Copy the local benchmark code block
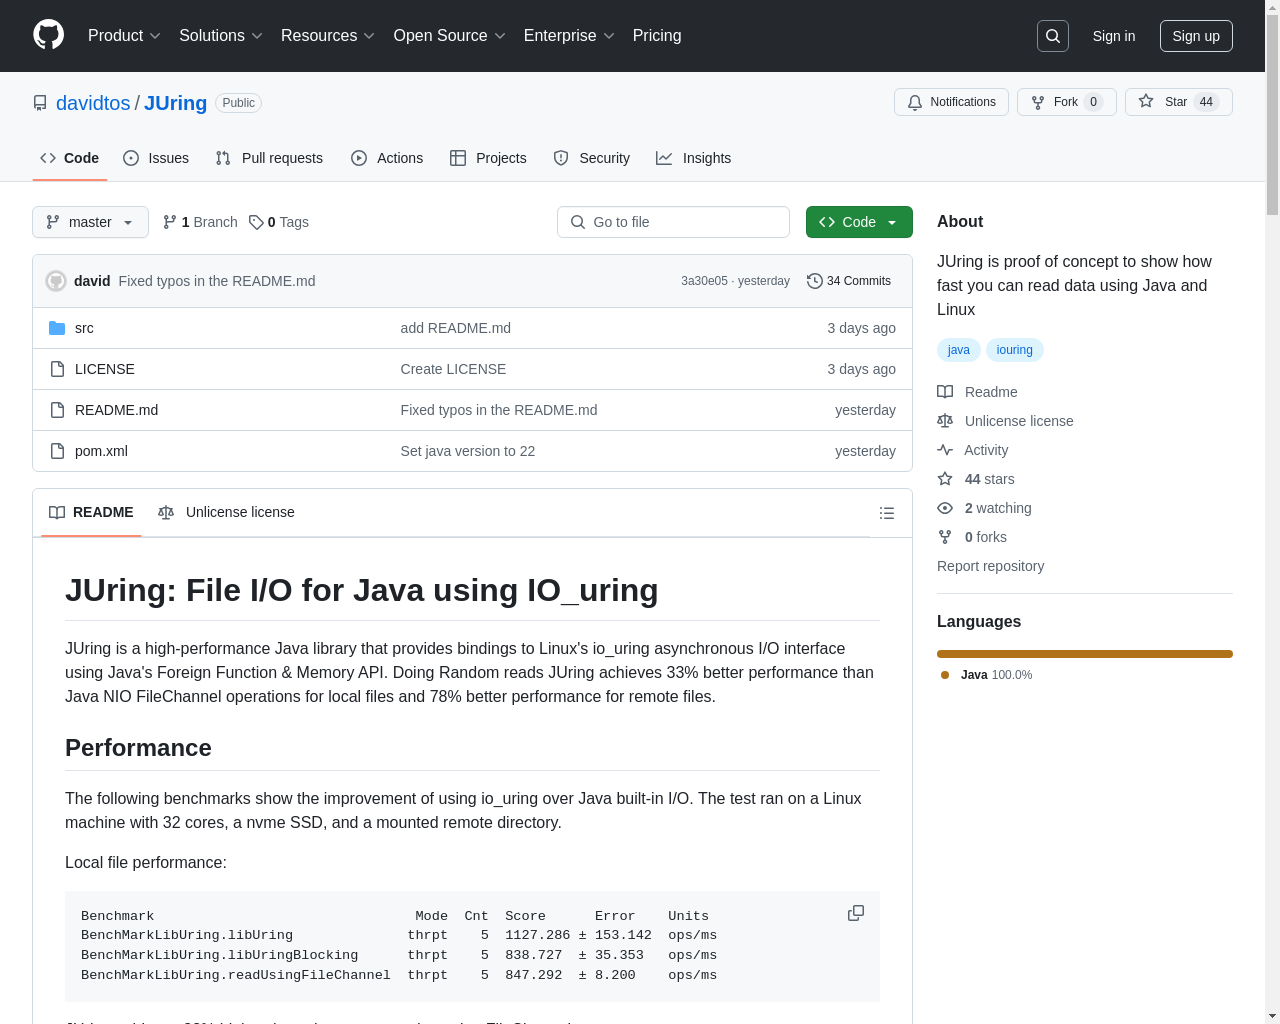The height and width of the screenshot is (1024, 1280). click(856, 913)
